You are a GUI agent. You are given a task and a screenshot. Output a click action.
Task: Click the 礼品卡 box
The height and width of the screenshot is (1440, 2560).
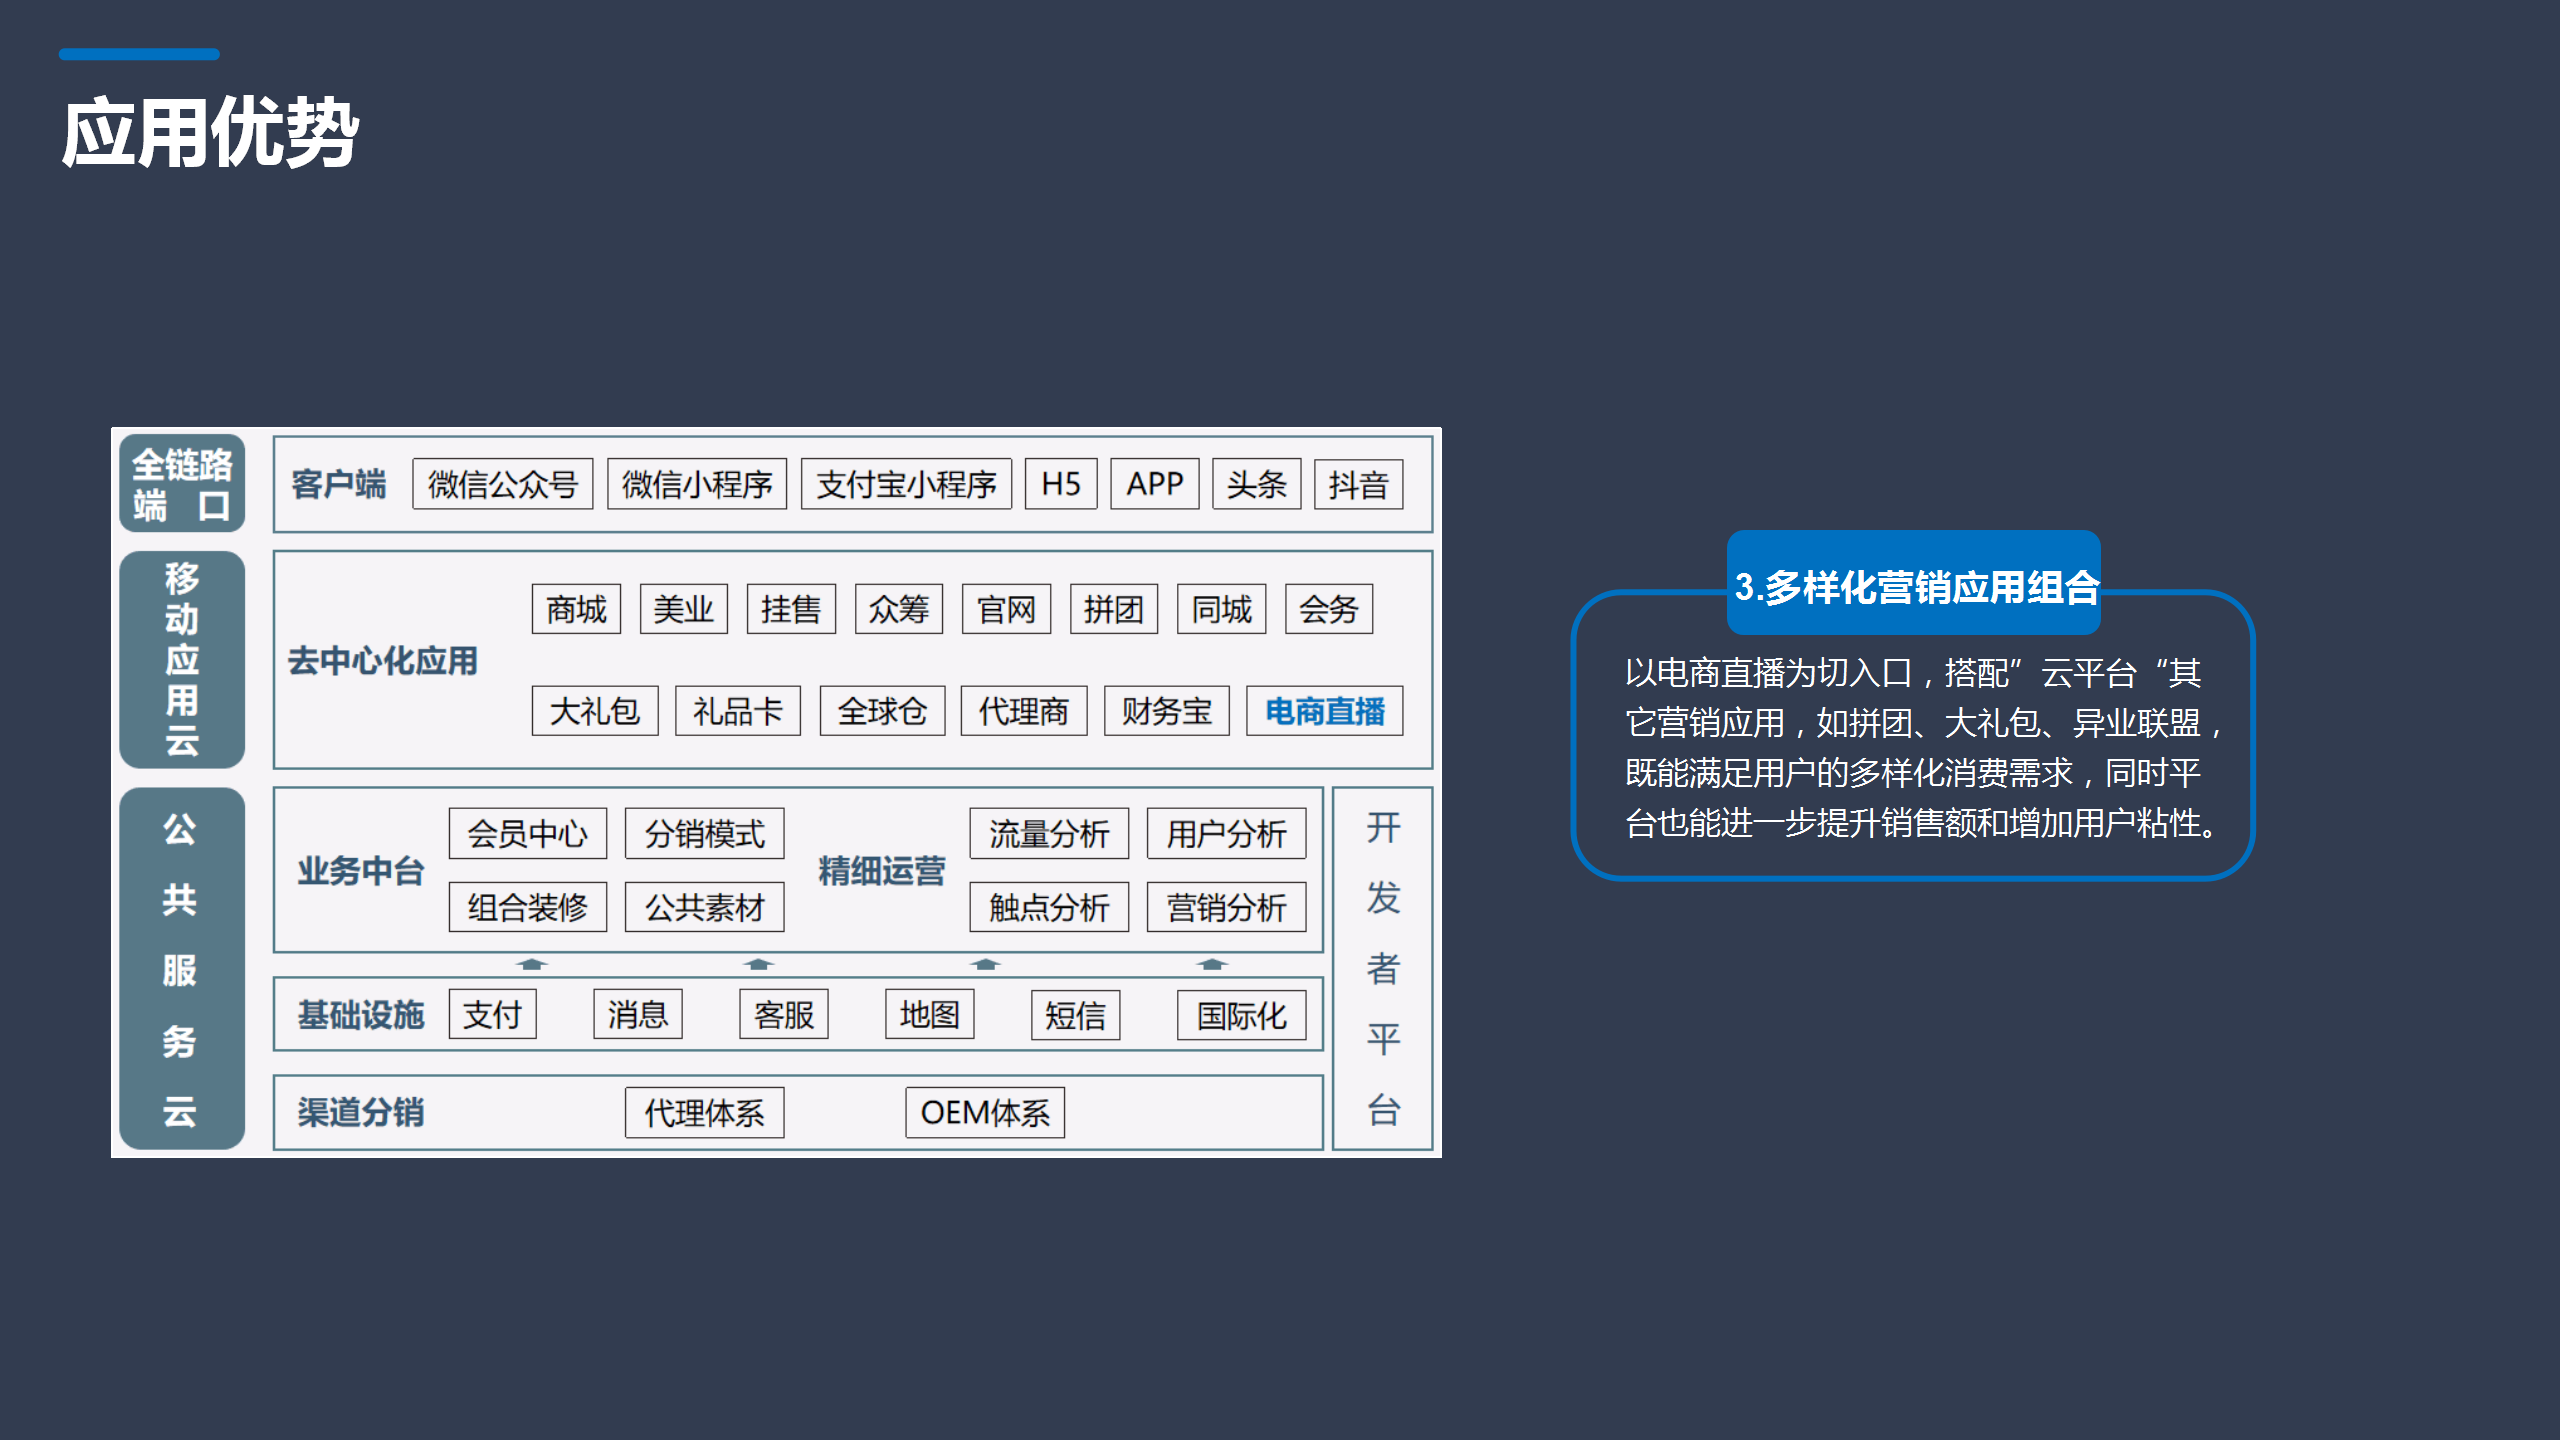[x=738, y=711]
